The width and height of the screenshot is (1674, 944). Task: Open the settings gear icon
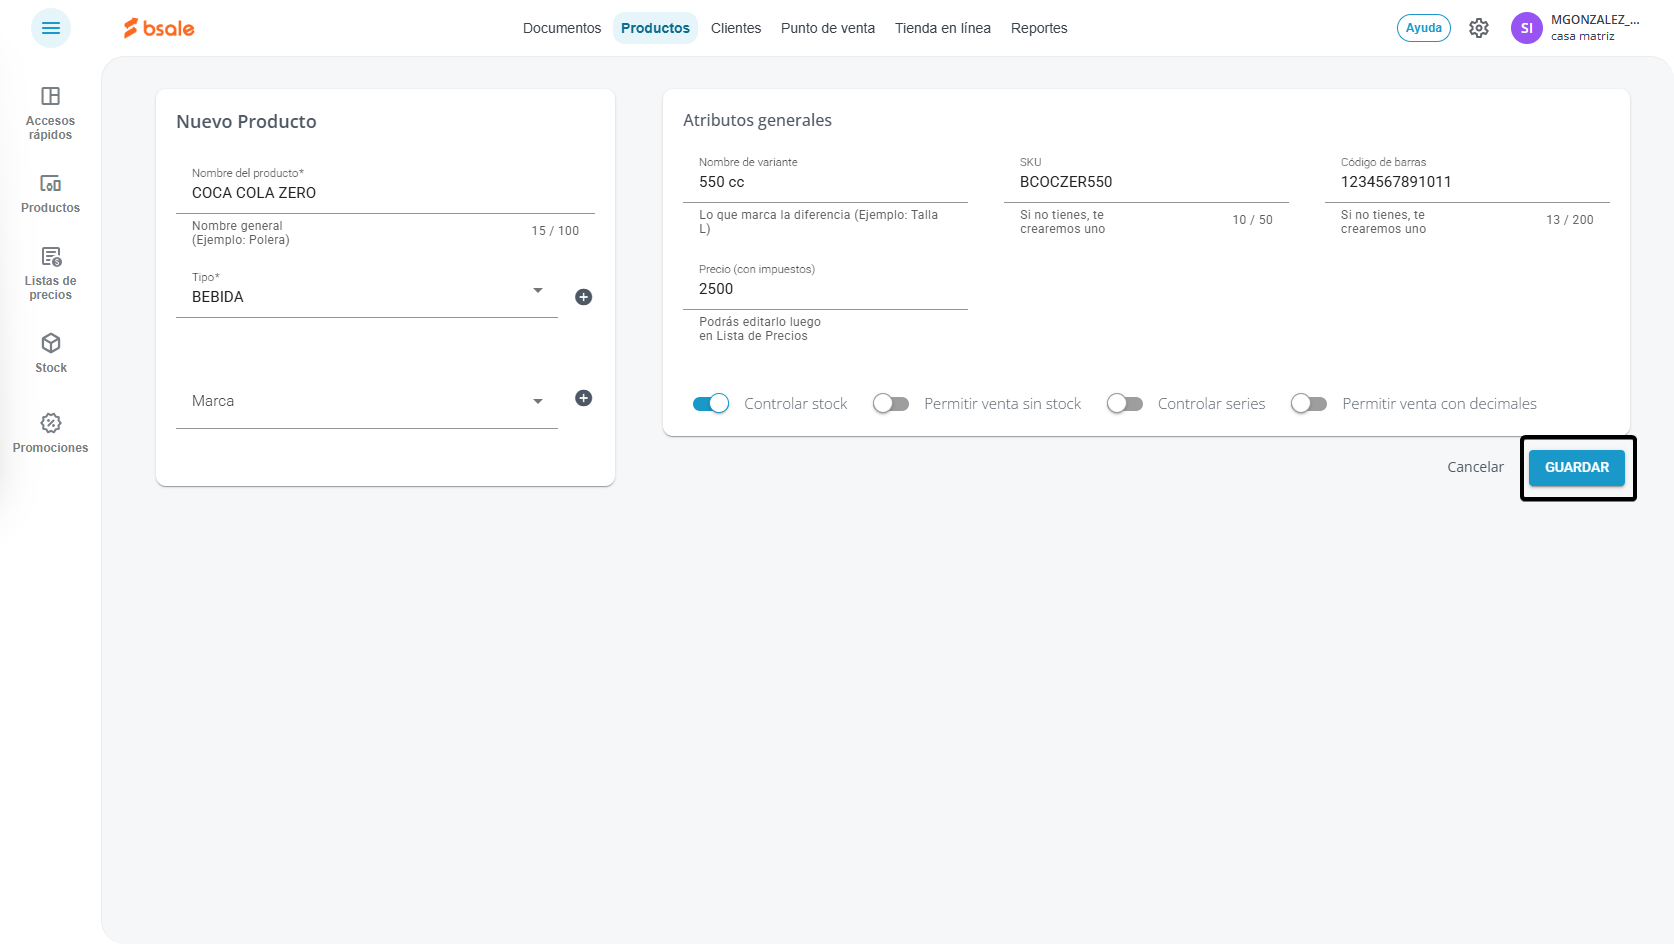(x=1479, y=28)
